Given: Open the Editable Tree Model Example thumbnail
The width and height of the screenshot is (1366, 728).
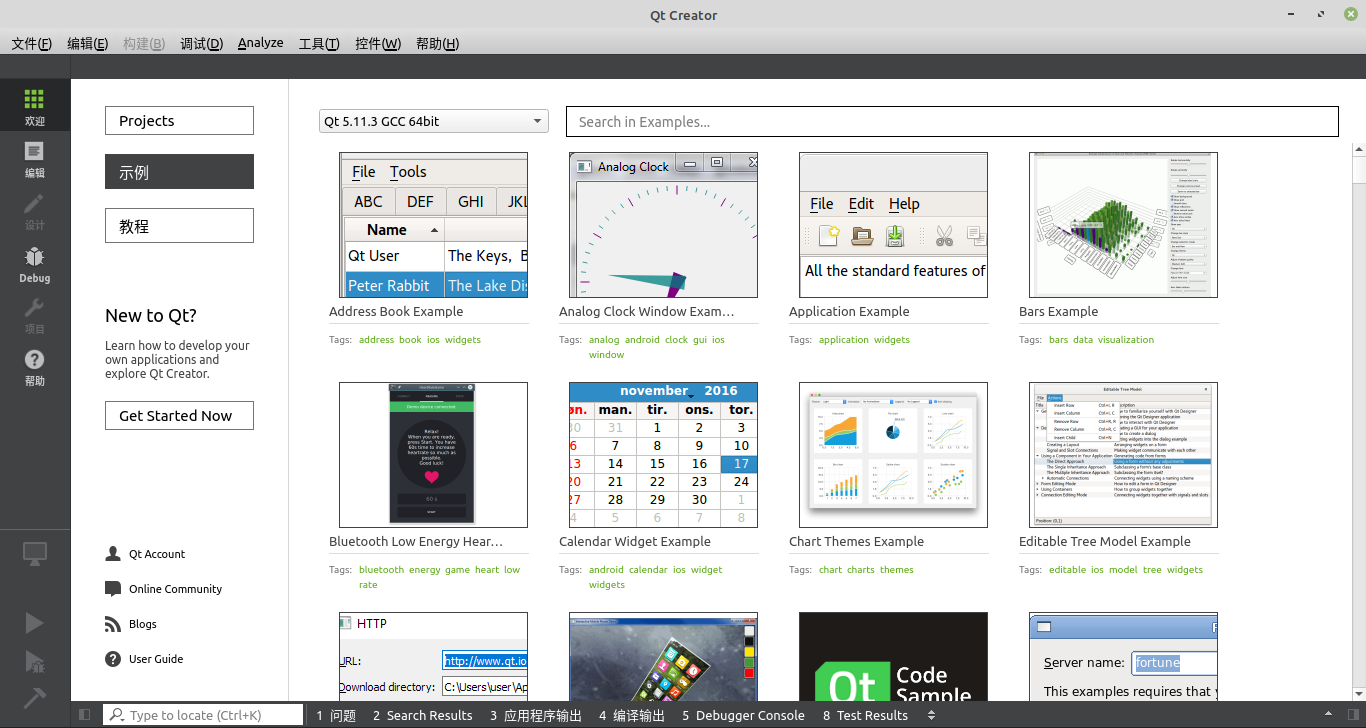Looking at the screenshot, I should coord(1123,455).
